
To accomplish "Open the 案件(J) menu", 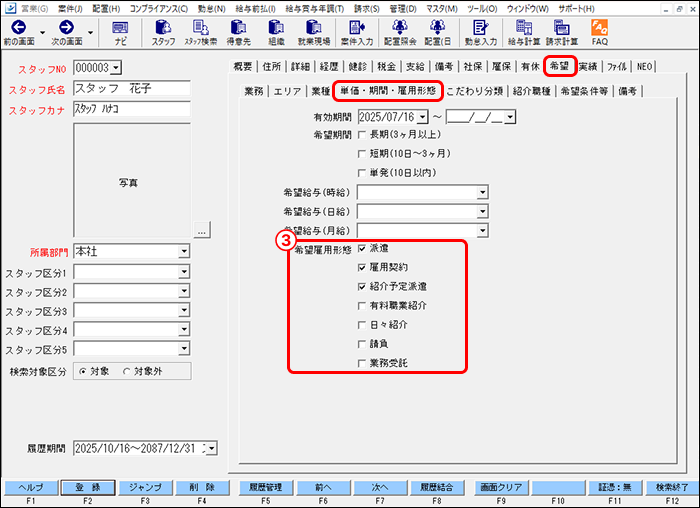I will tap(70, 8).
